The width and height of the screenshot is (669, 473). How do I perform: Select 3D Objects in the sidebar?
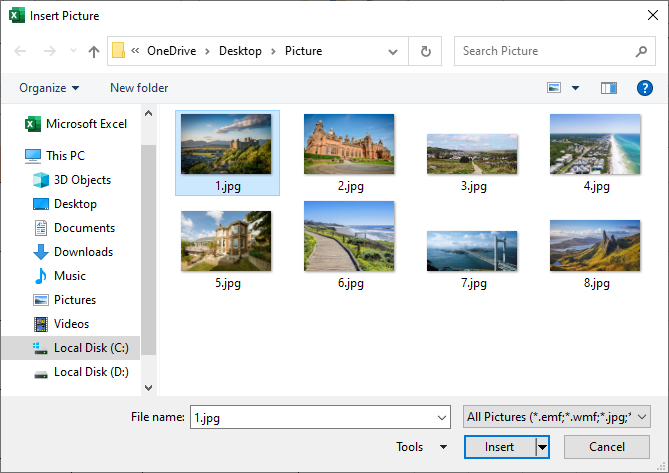pyautogui.click(x=82, y=180)
